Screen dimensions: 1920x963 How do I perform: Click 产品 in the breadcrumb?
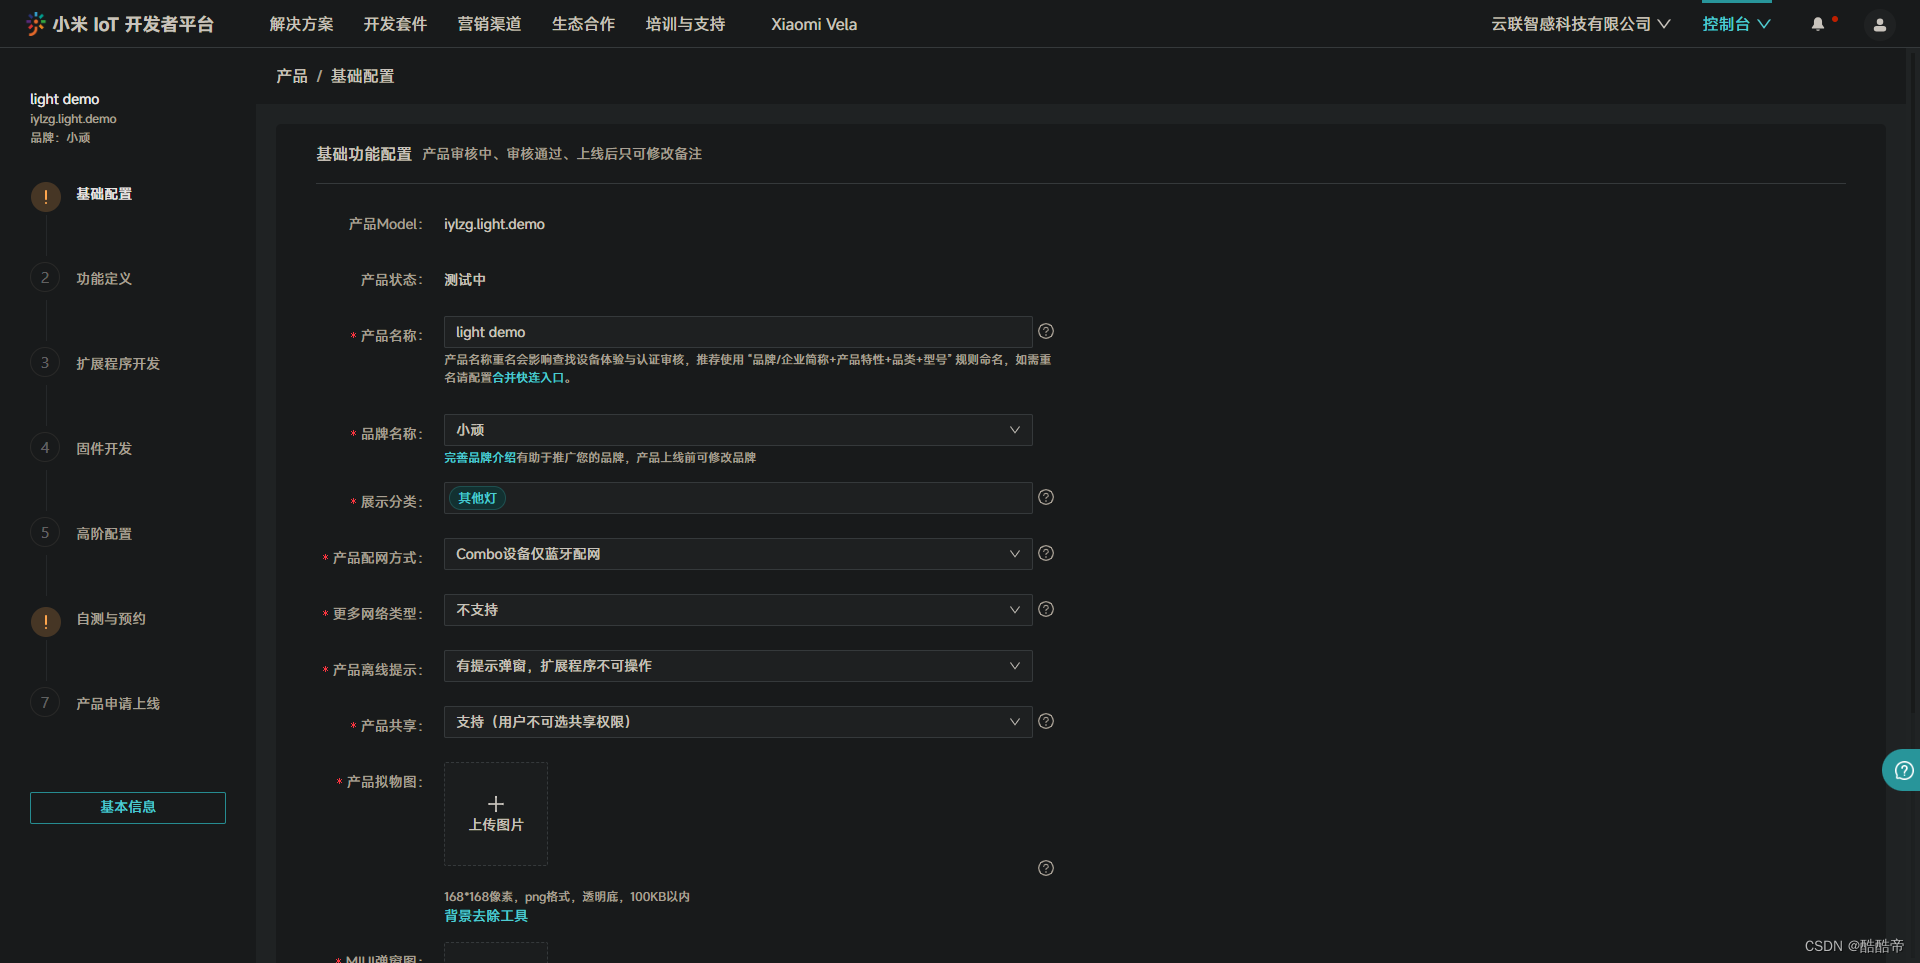[292, 76]
